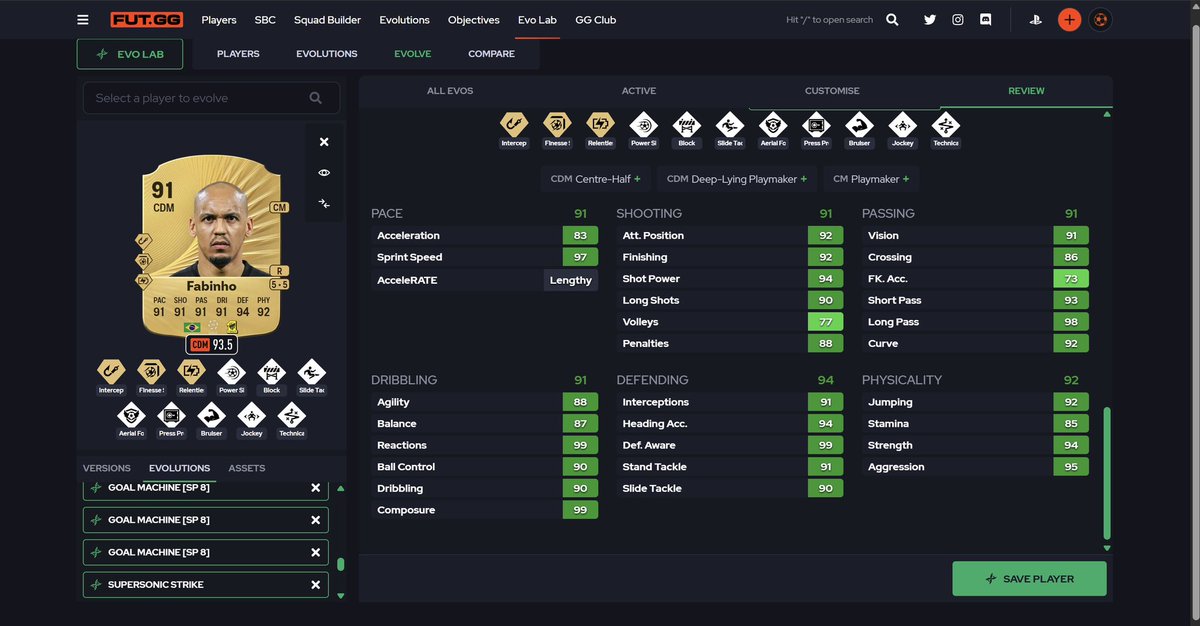Open the profile avatar menu
Viewport: 1200px width, 626px height.
pyautogui.click(x=1100, y=19)
